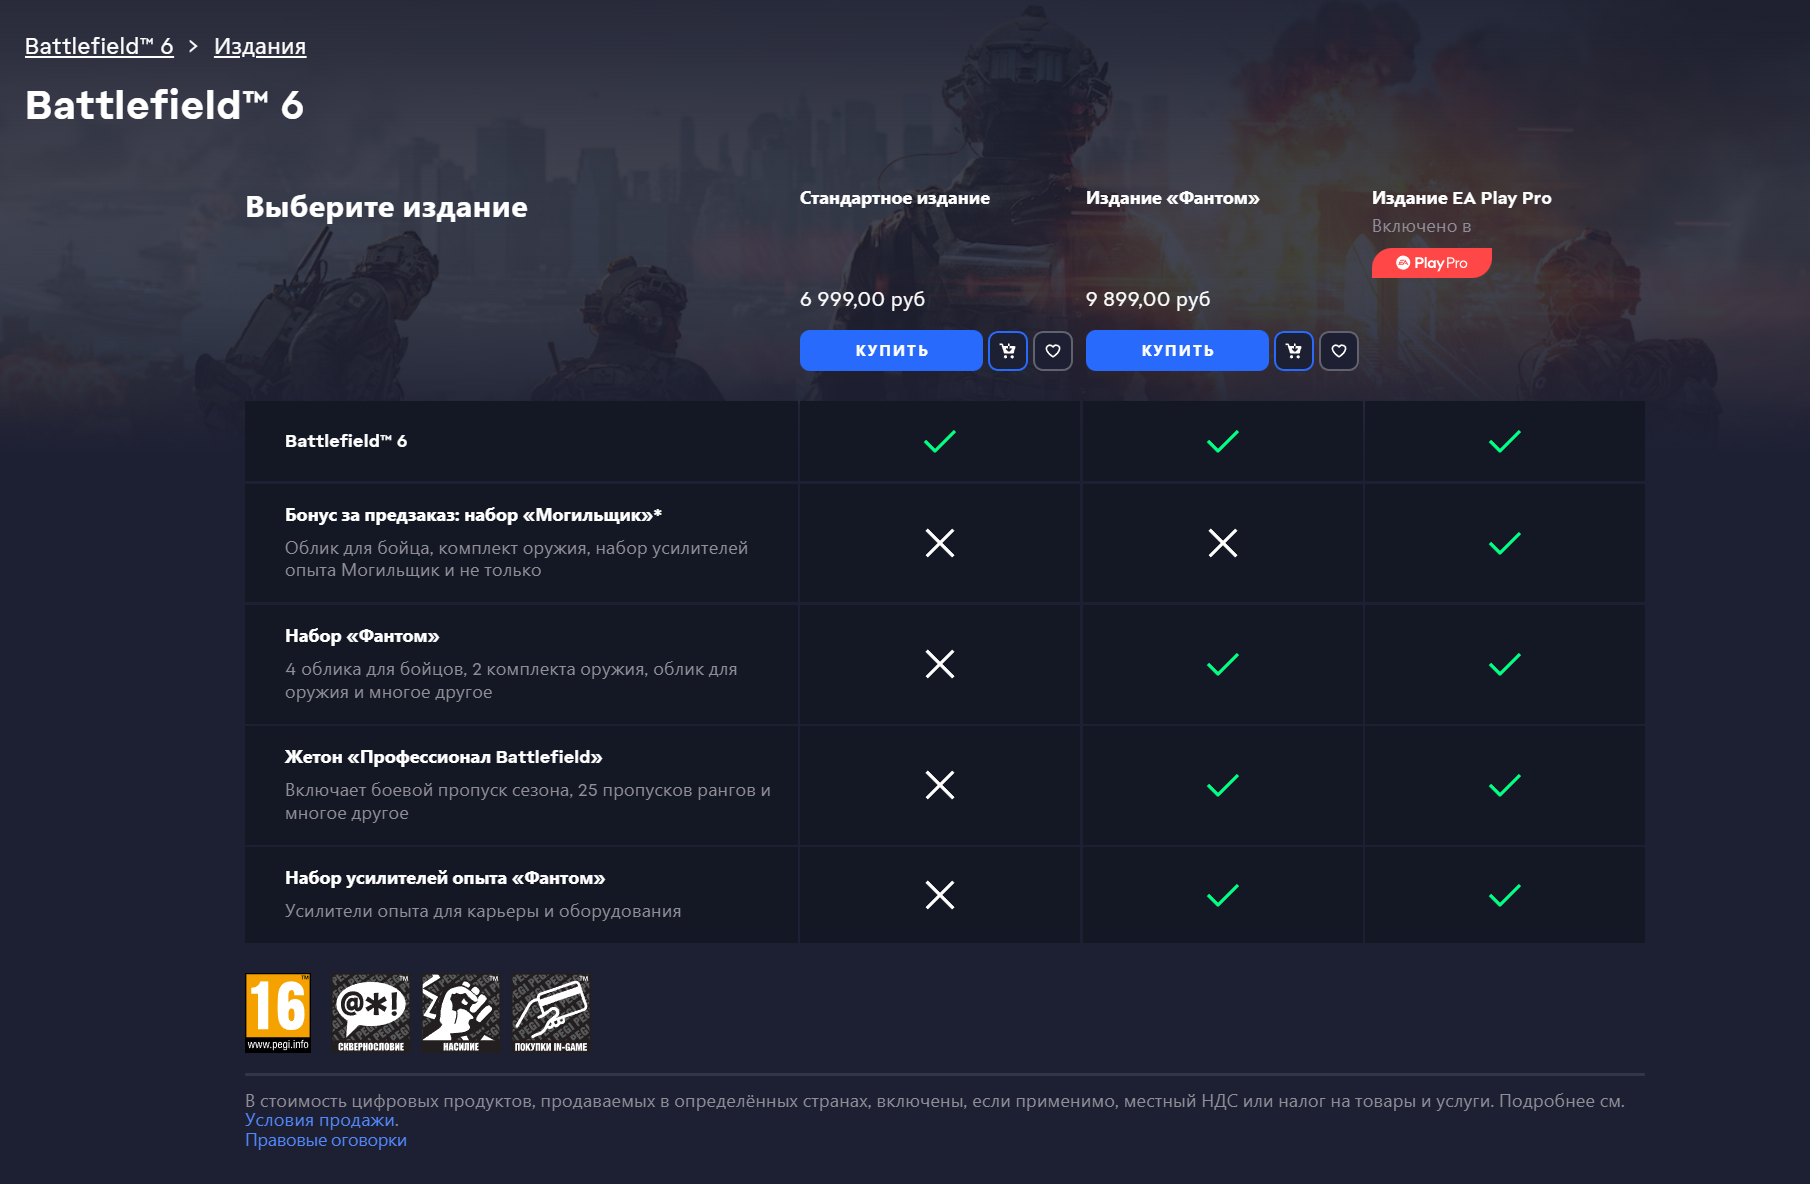Click checkmark for Battlefield 6 in Standard column
This screenshot has width=1810, height=1184.
(x=940, y=441)
